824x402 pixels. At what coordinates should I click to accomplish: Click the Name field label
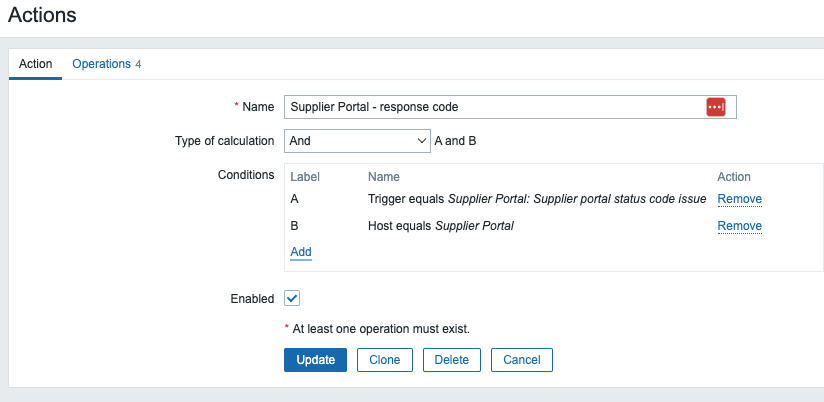257,107
